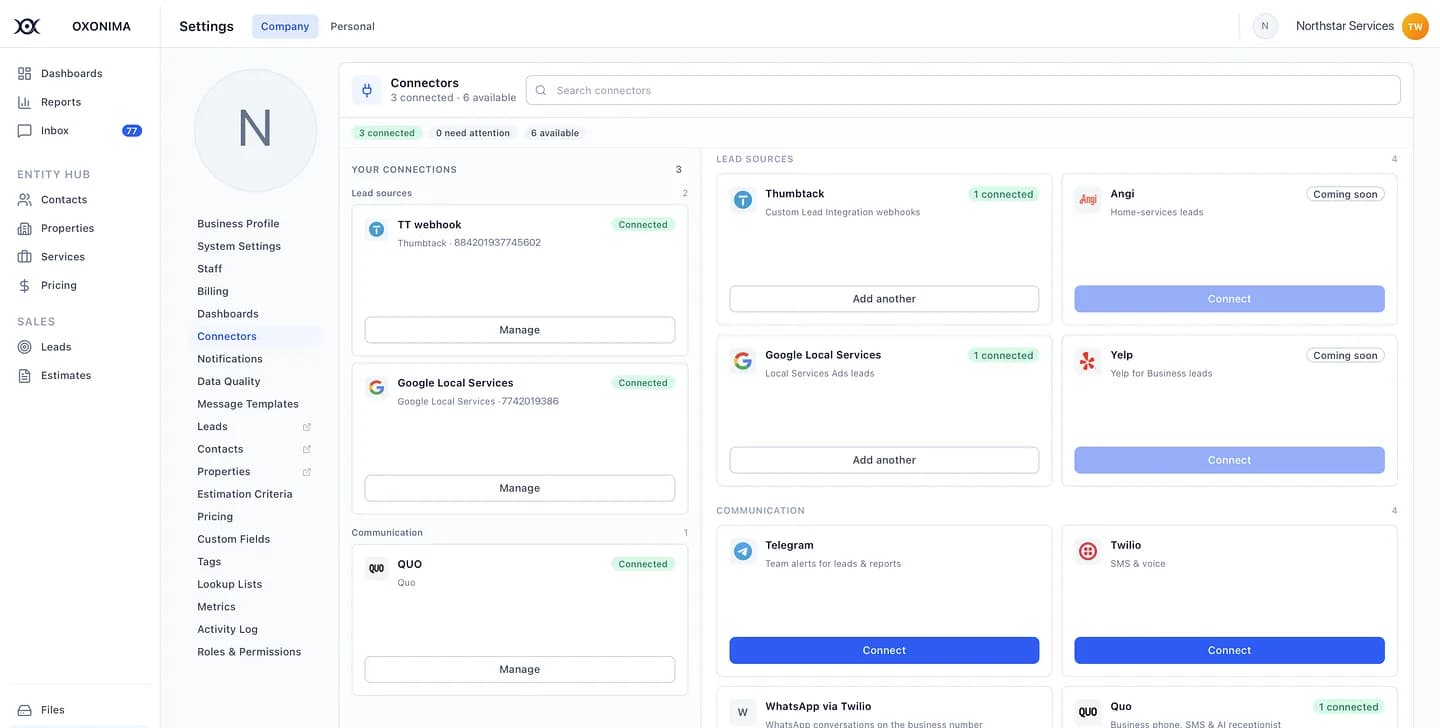Filter by 0 need attention chip
Screen dimensions: 1440x728
point(473,133)
